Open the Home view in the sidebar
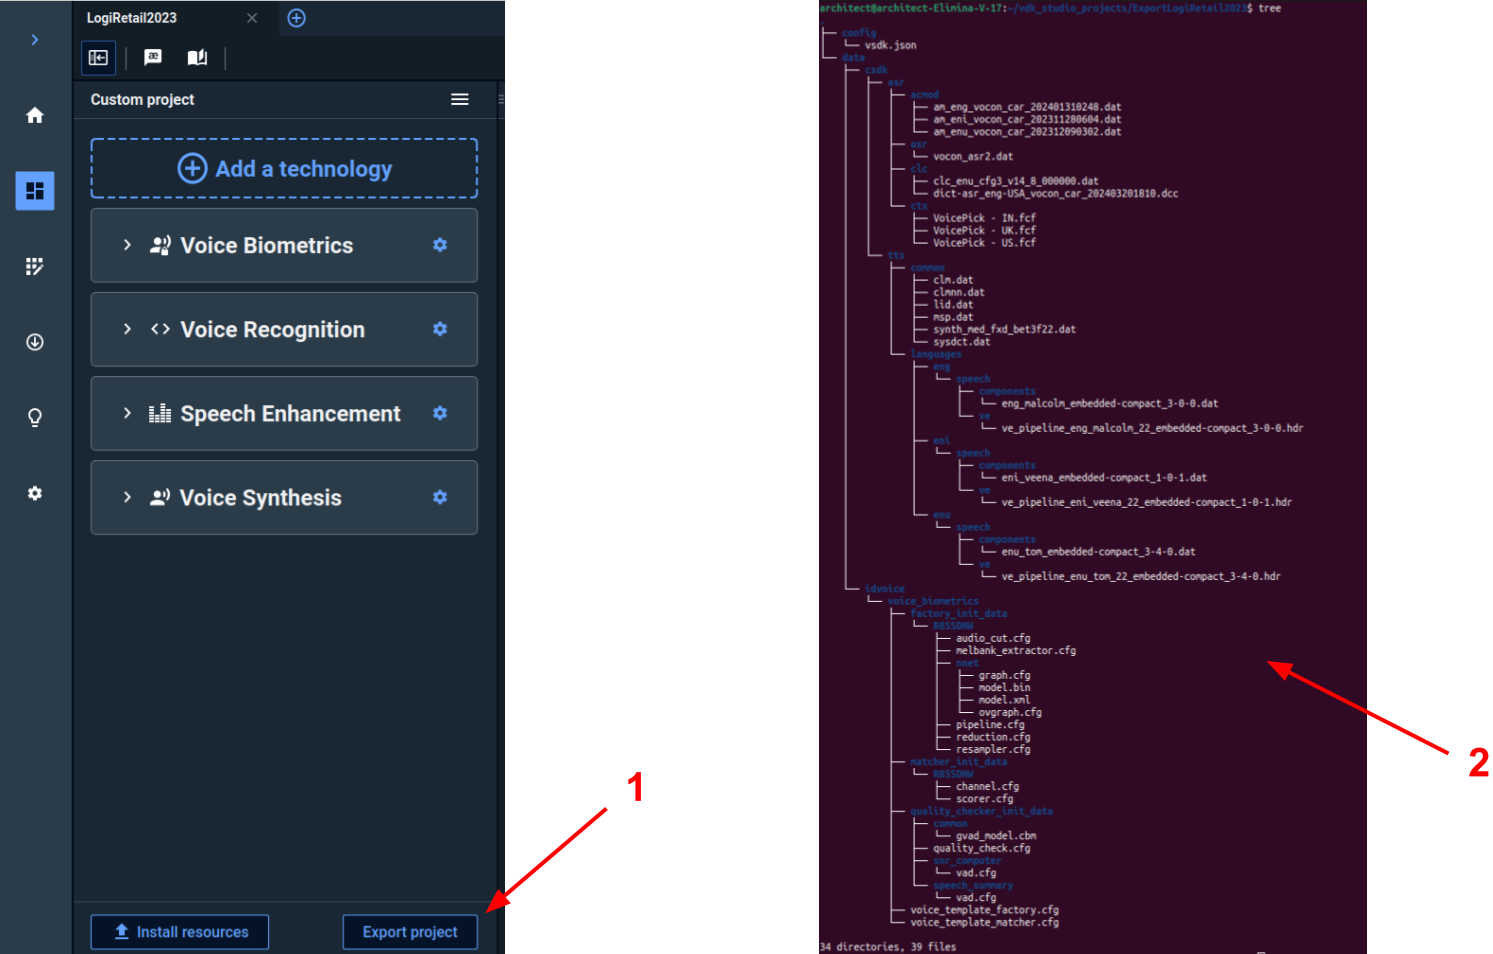 (35, 116)
